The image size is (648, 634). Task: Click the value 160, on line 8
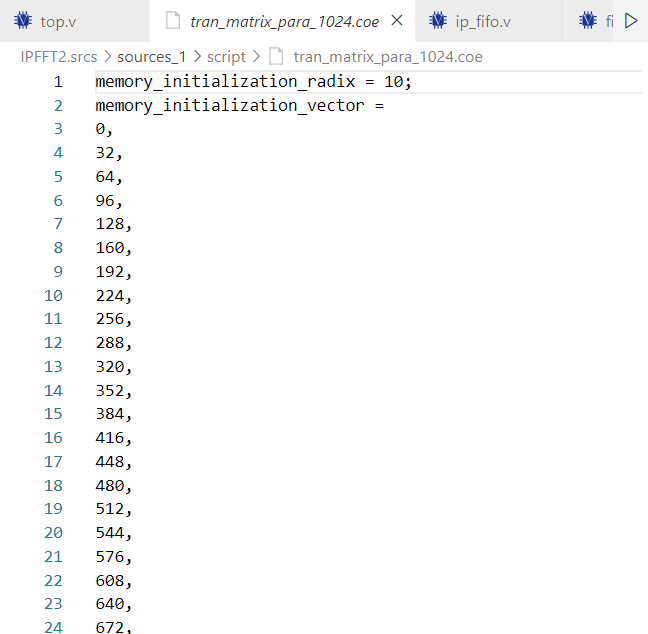click(x=114, y=248)
